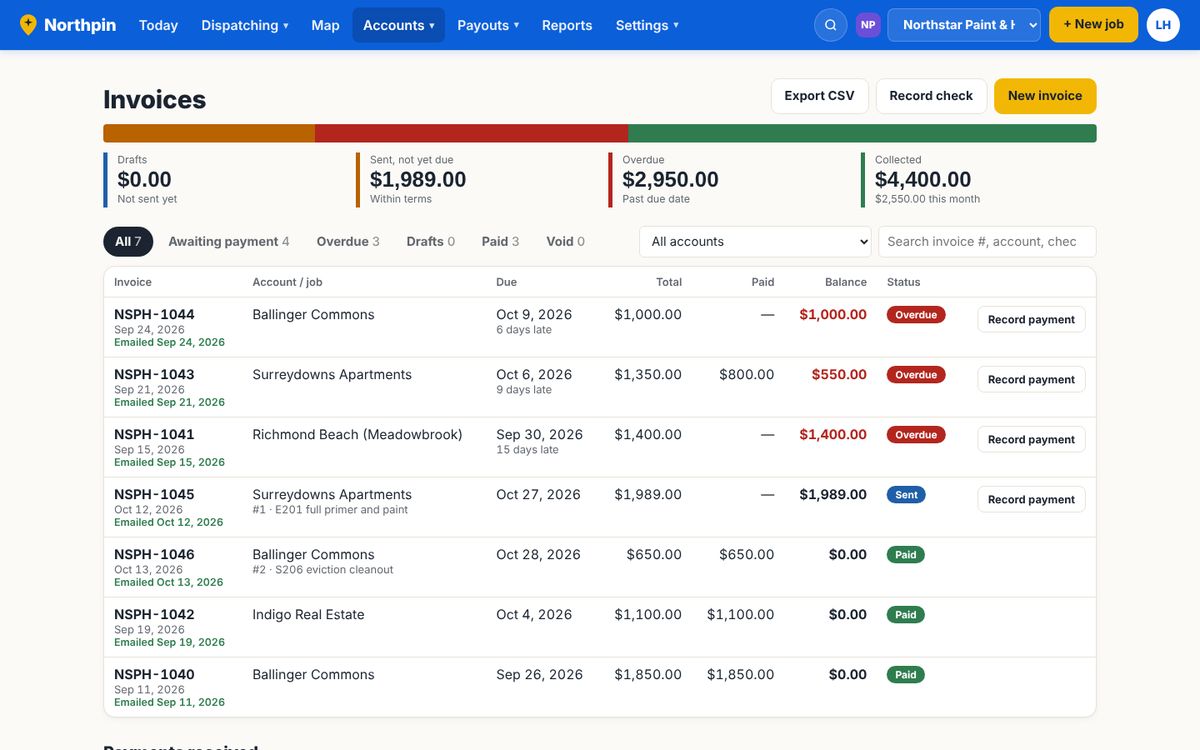Viewport: 1200px width, 750px height.
Task: Record payment for NSPH-1041
Action: 1031,440
